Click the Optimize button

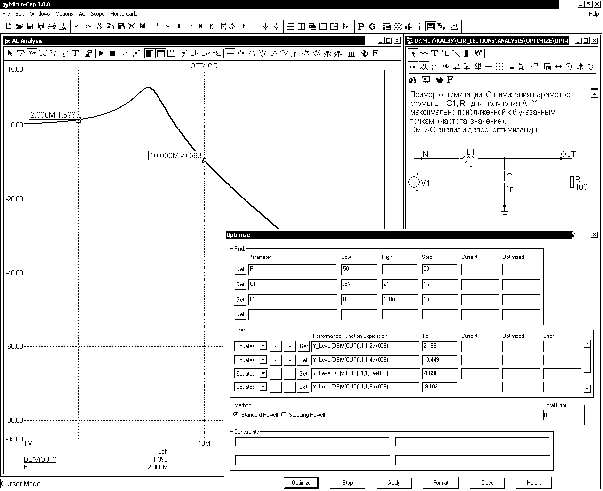pyautogui.click(x=301, y=483)
